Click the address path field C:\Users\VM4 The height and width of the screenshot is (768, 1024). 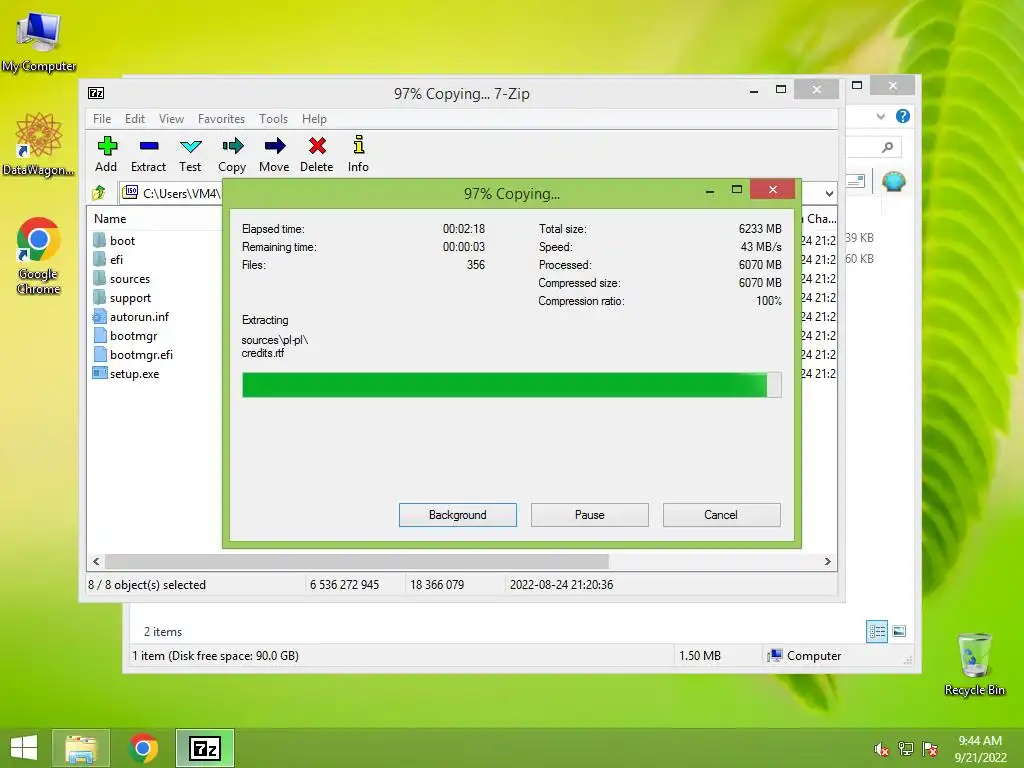pos(173,193)
